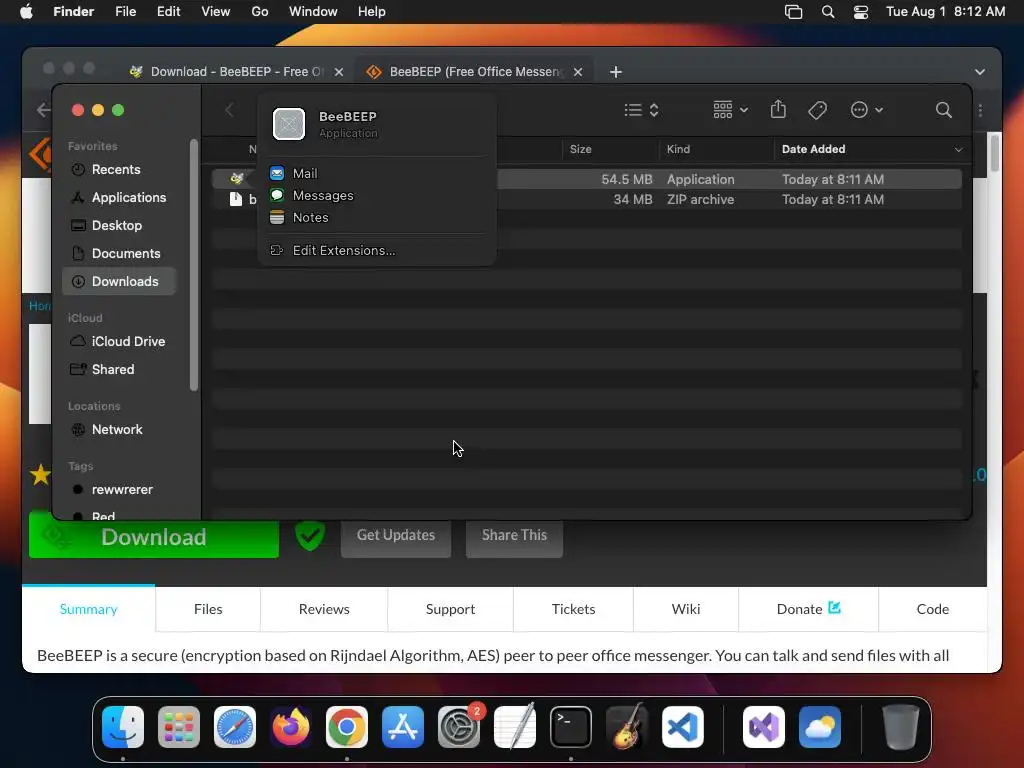Open System Settings from the Dock

458,727
